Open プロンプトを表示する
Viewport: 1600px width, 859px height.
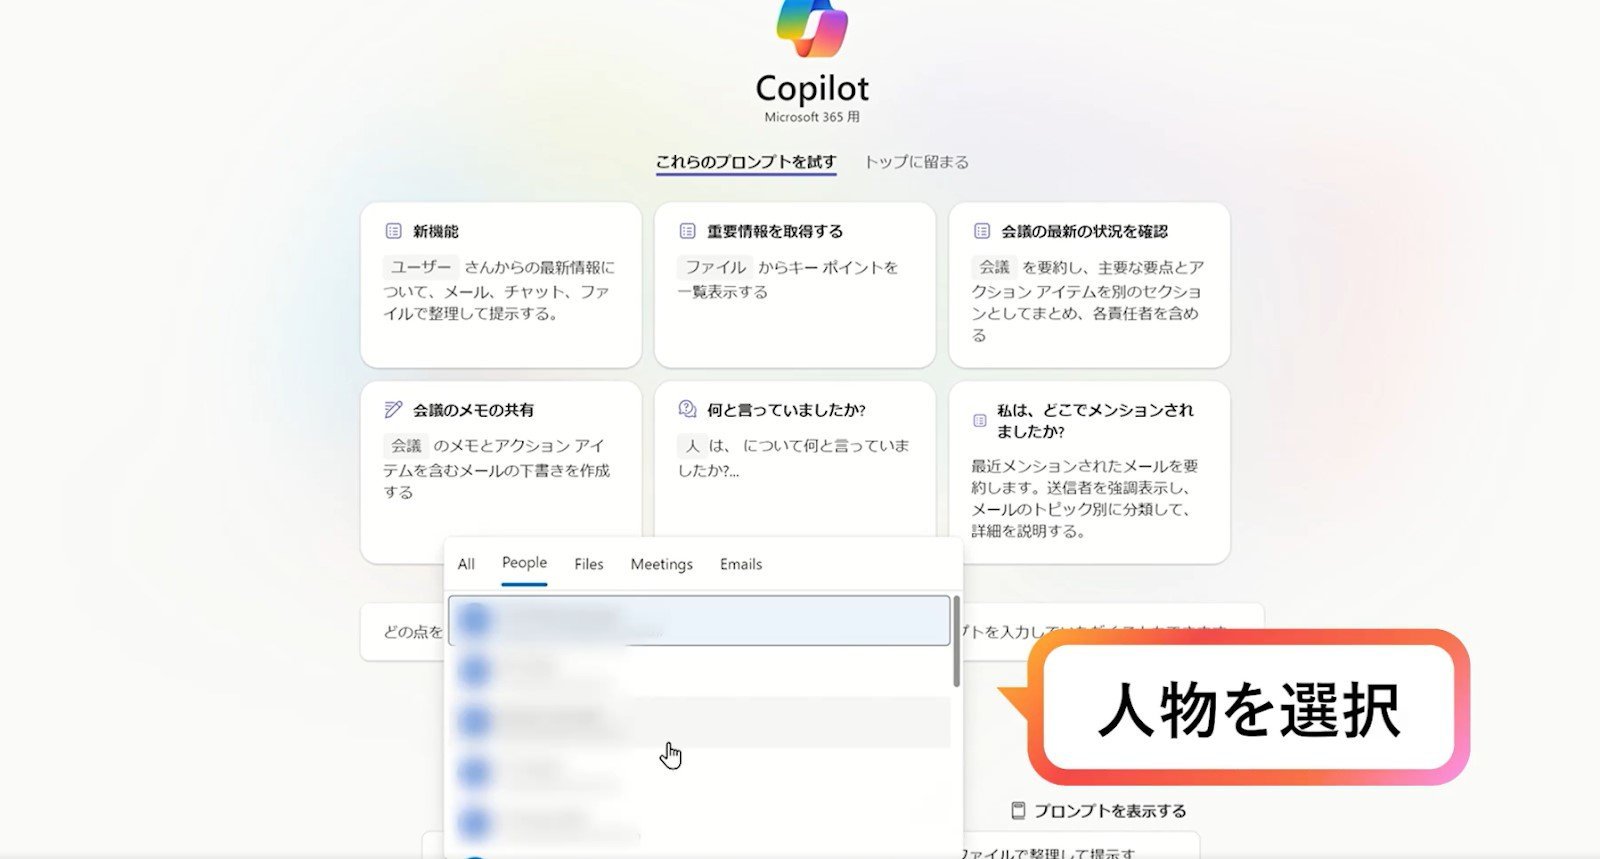tap(1098, 810)
